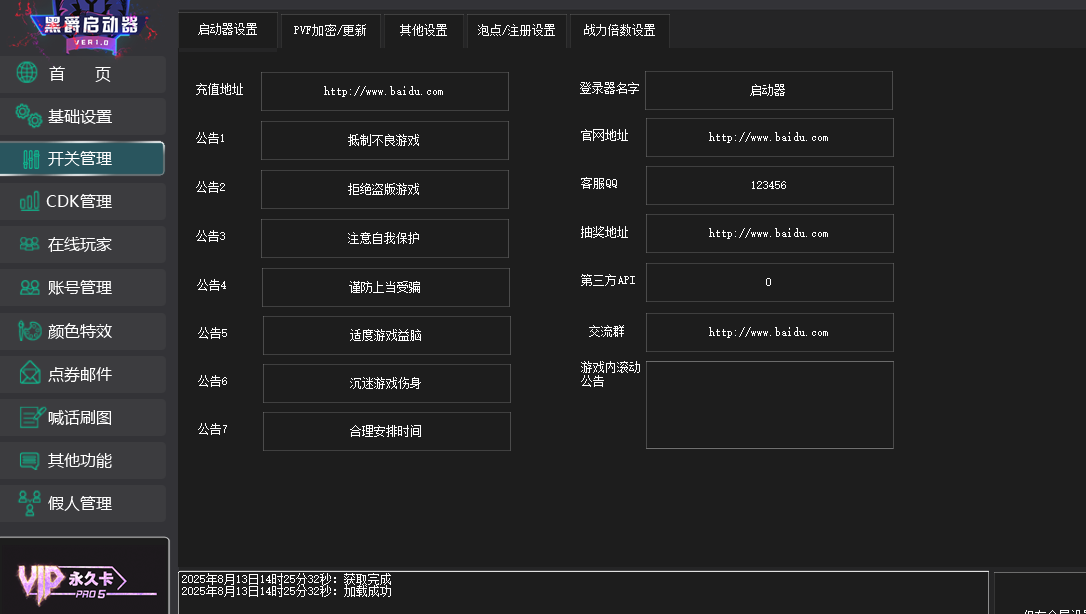Click the sliders icon for 开关管理

point(30,159)
